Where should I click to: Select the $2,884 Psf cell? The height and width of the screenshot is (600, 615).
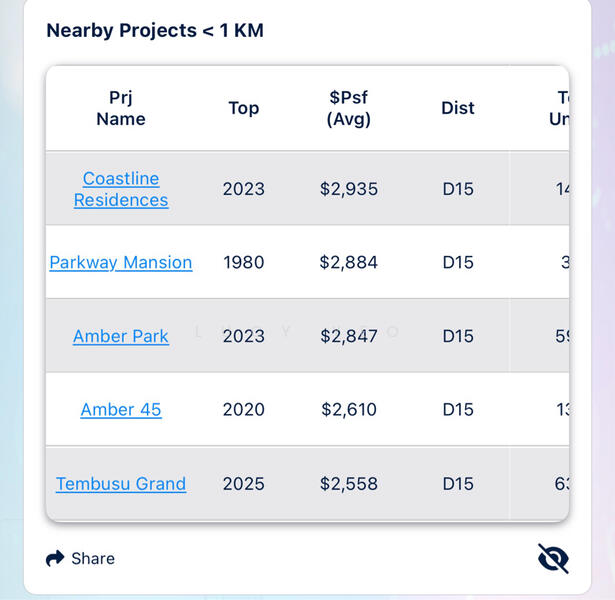point(349,262)
